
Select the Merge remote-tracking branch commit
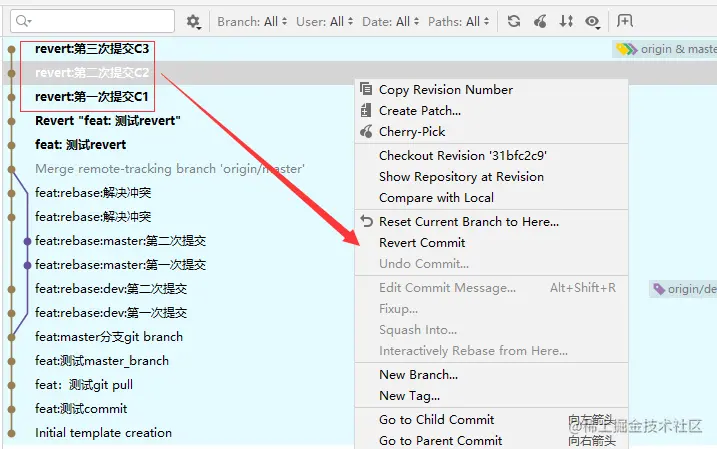tap(170, 169)
